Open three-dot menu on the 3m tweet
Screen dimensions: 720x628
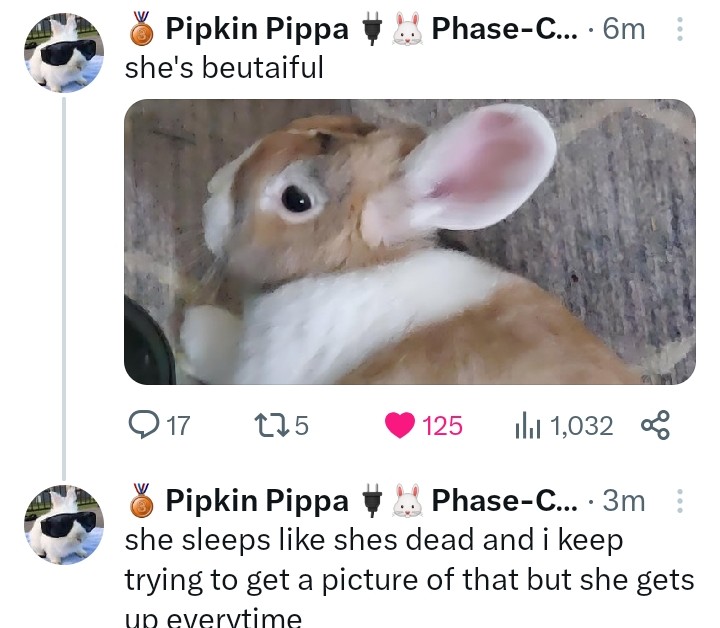click(x=680, y=501)
